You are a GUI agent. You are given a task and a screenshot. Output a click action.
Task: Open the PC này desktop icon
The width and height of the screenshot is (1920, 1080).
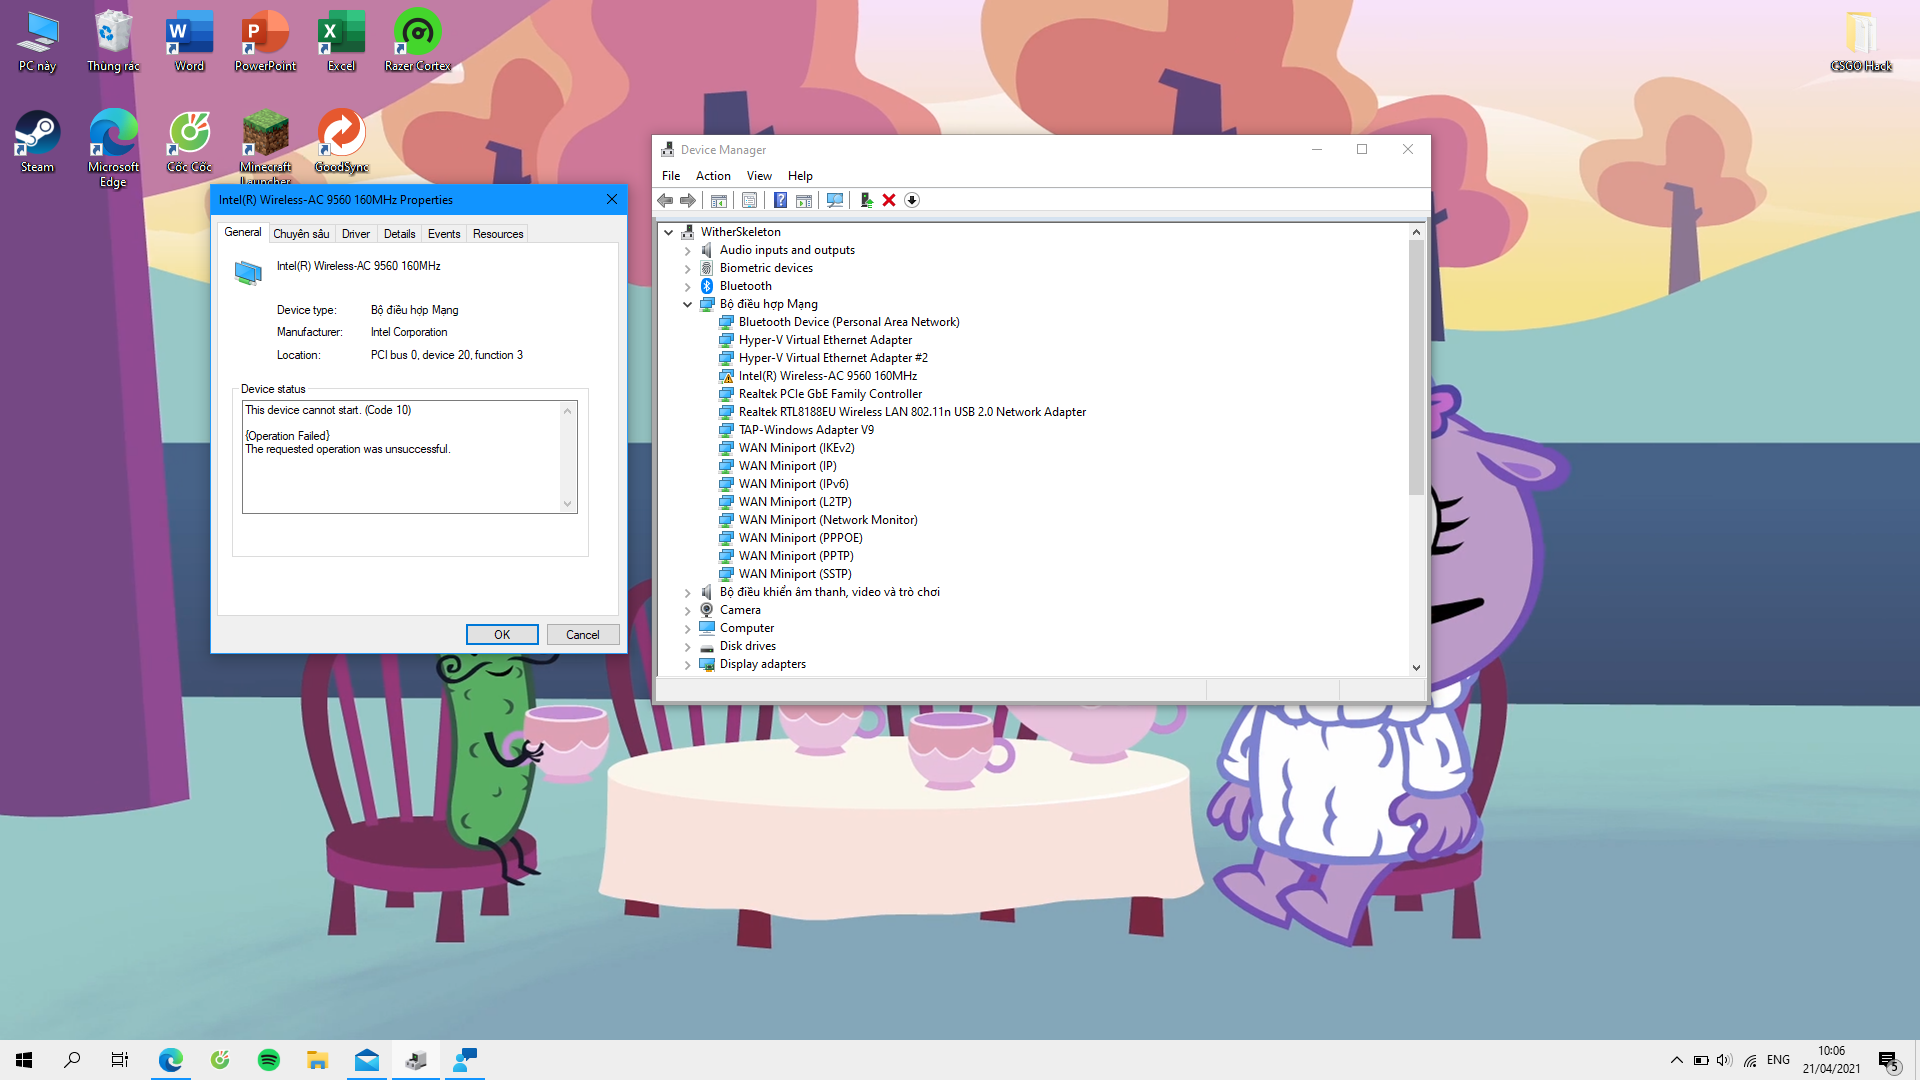point(38,41)
